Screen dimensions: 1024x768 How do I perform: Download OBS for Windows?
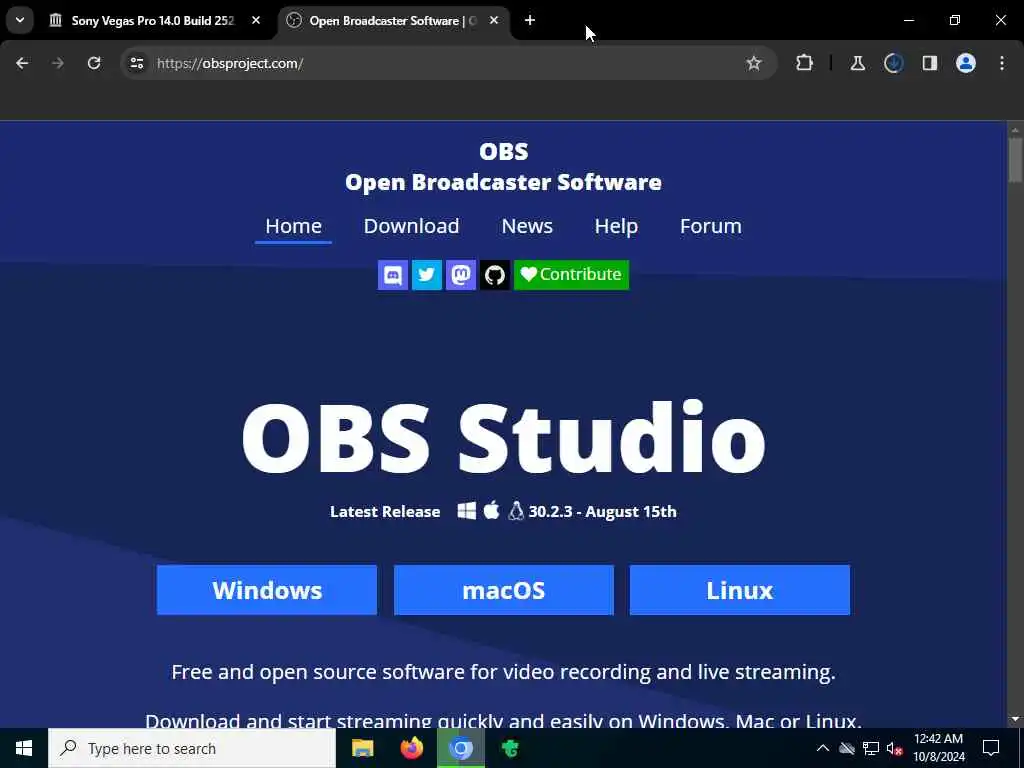pos(266,590)
